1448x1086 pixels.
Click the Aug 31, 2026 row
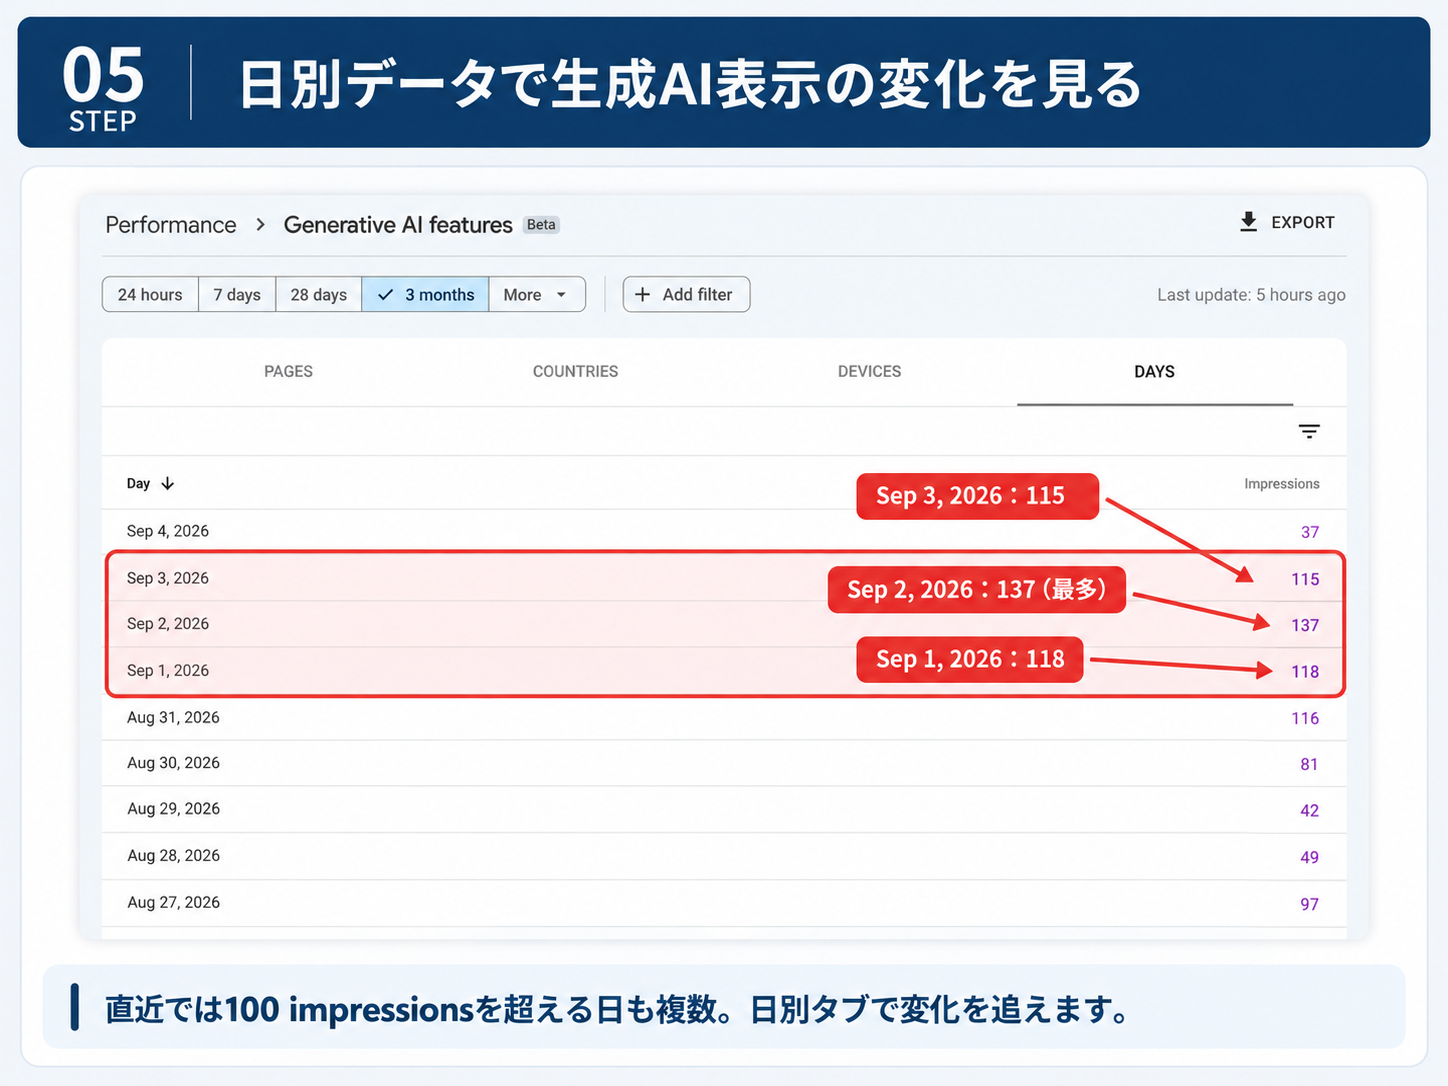(724, 717)
